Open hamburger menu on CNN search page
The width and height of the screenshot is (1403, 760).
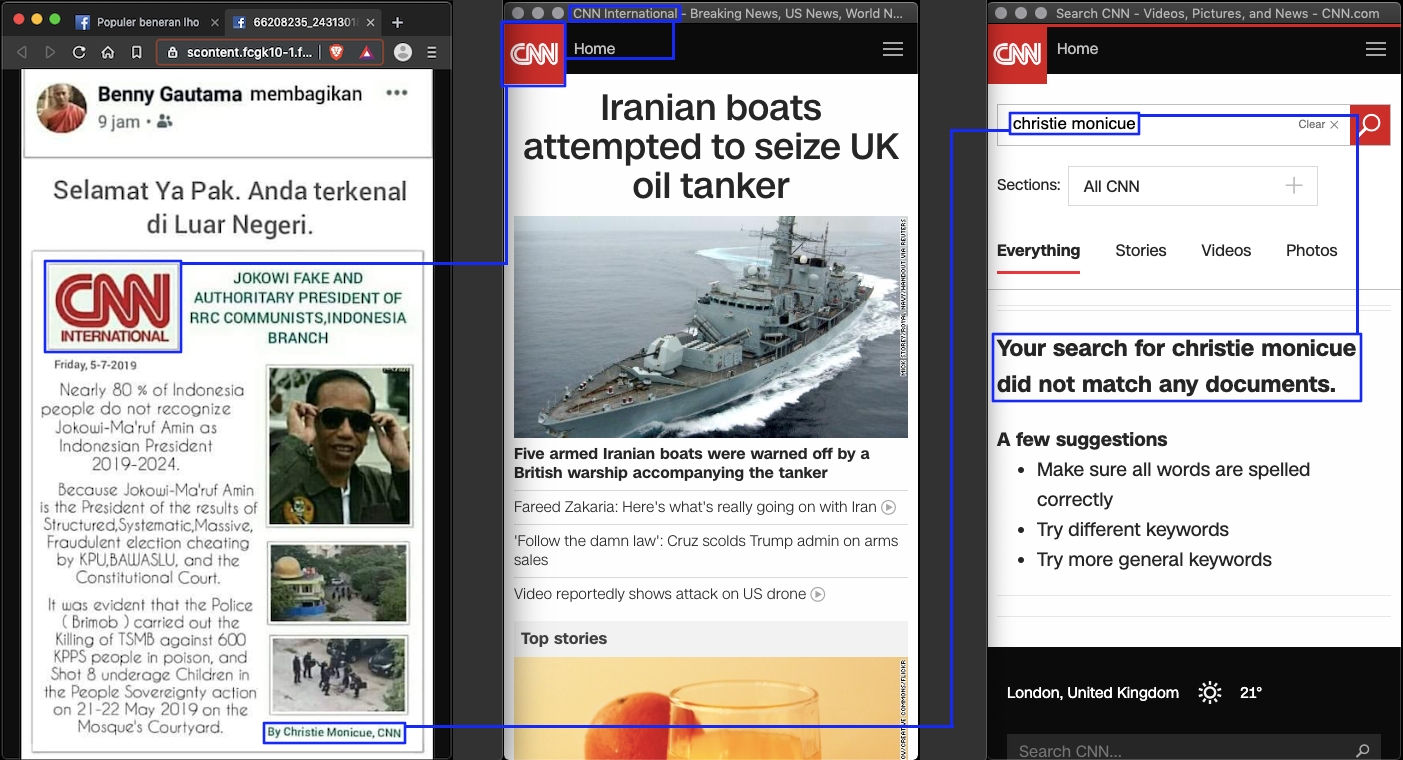(x=1375, y=49)
